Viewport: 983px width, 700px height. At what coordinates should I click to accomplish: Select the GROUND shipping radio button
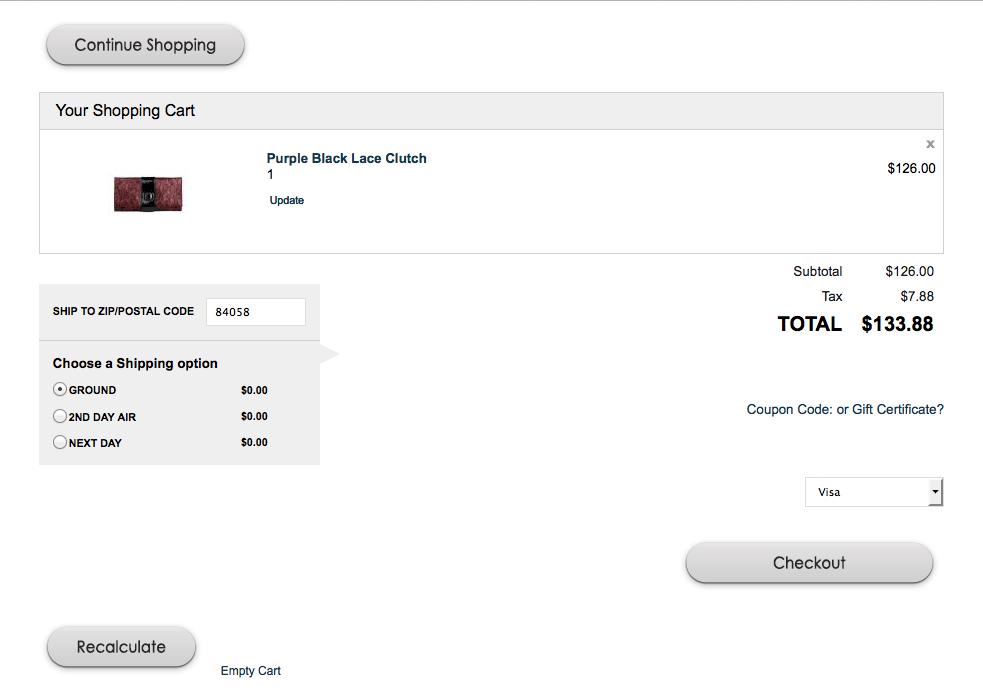[x=60, y=390]
